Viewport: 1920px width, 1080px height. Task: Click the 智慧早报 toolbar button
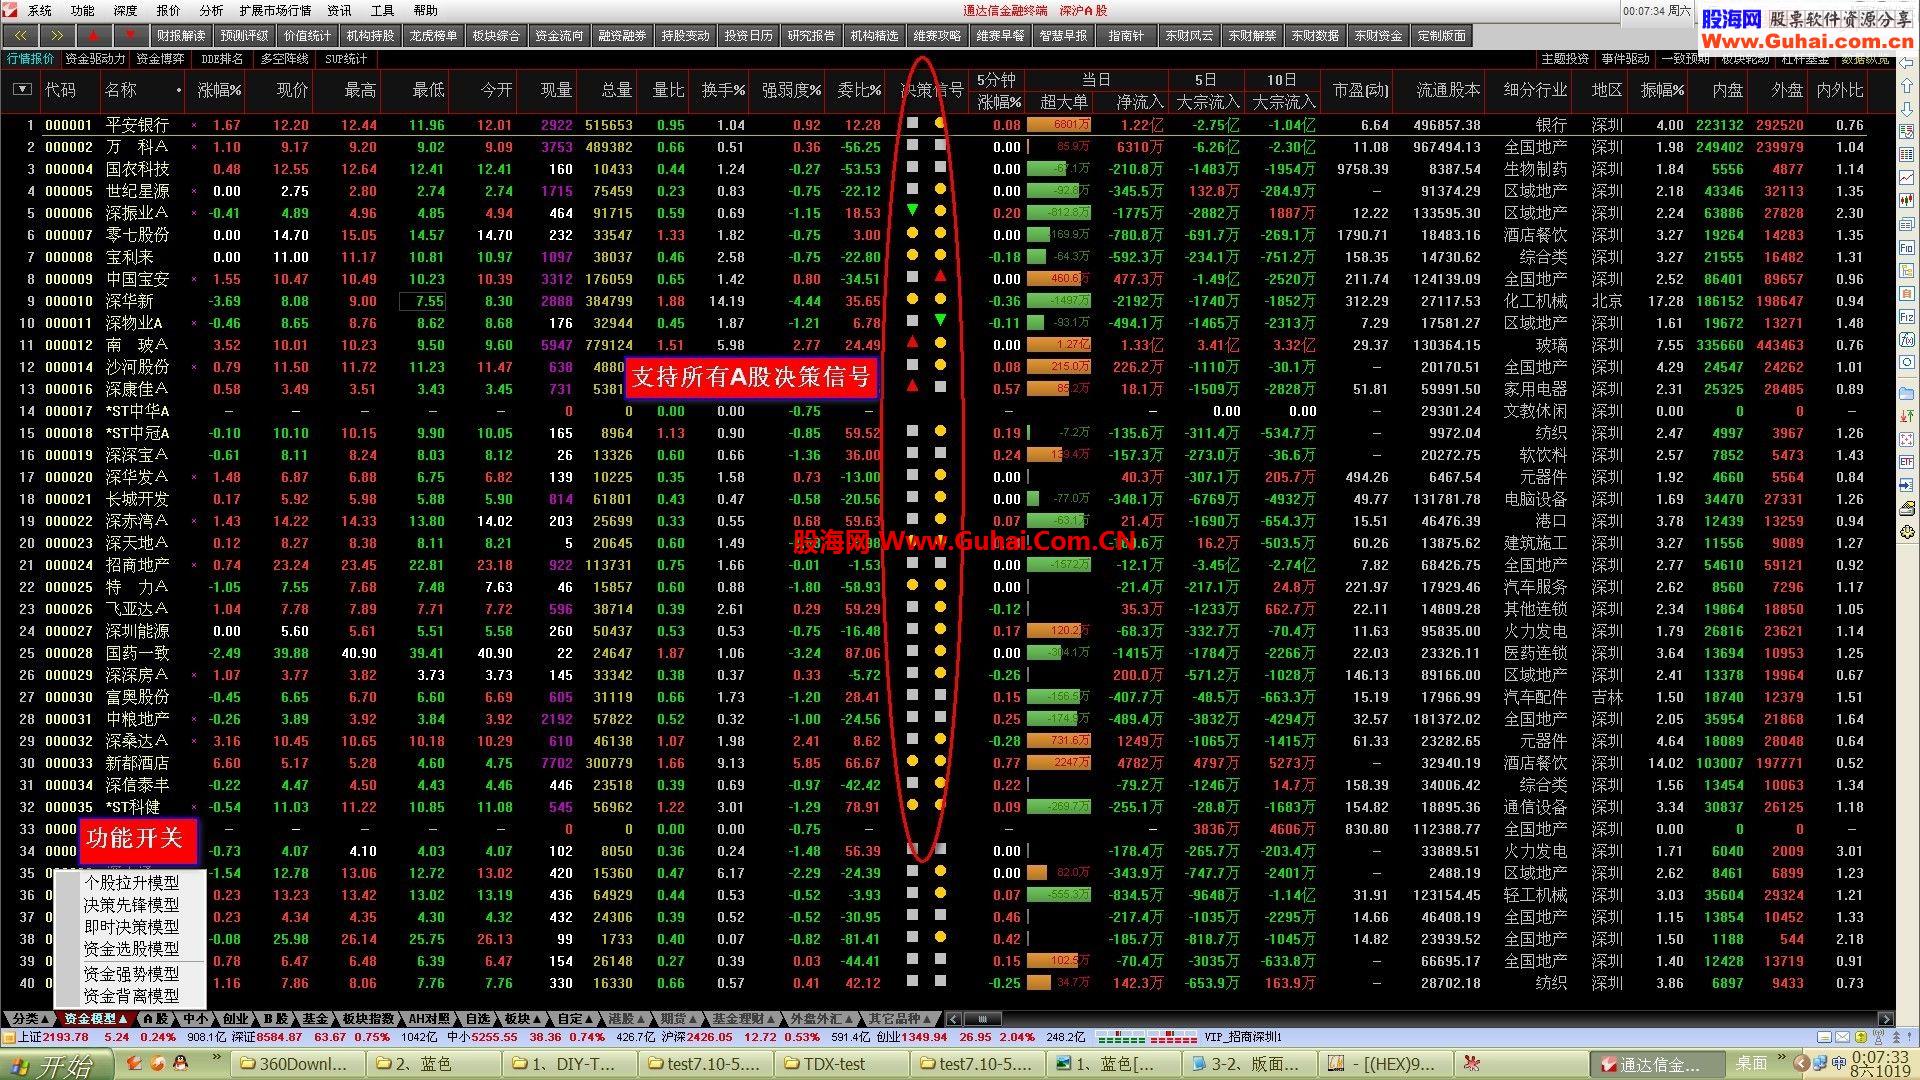[x=1063, y=35]
